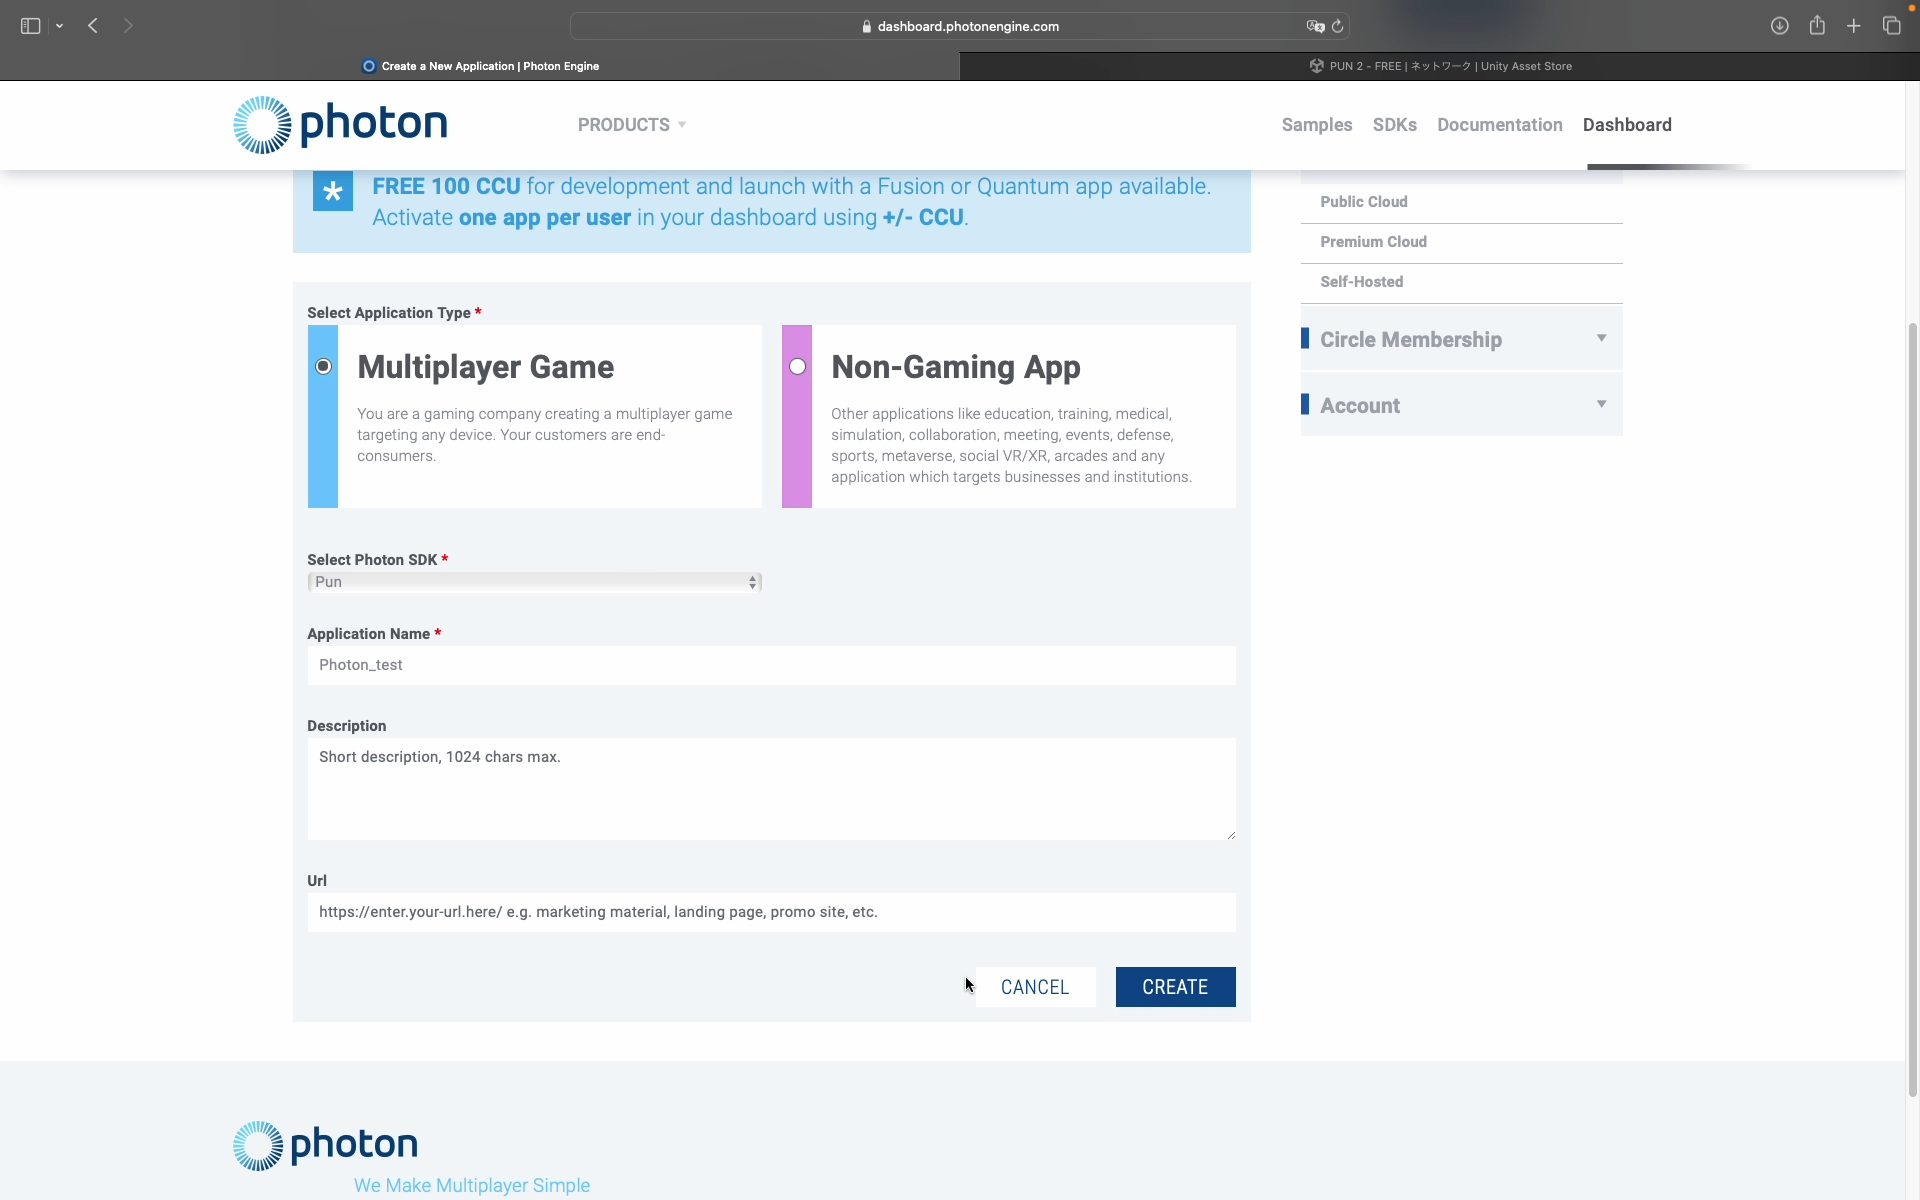Reload the page with refresh icon

tap(1338, 26)
